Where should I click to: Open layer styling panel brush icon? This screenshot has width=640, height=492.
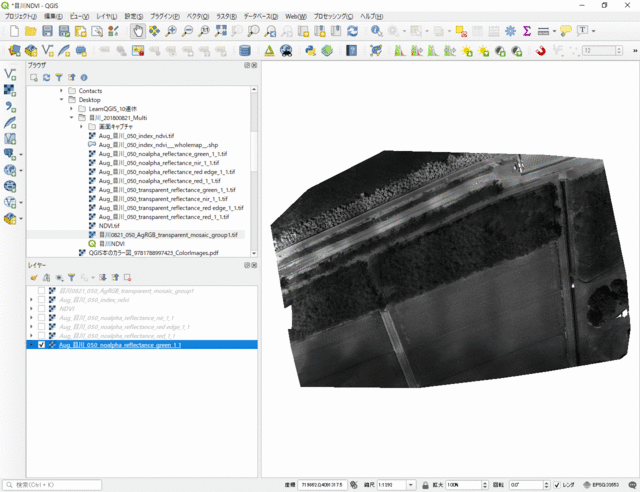point(34,278)
